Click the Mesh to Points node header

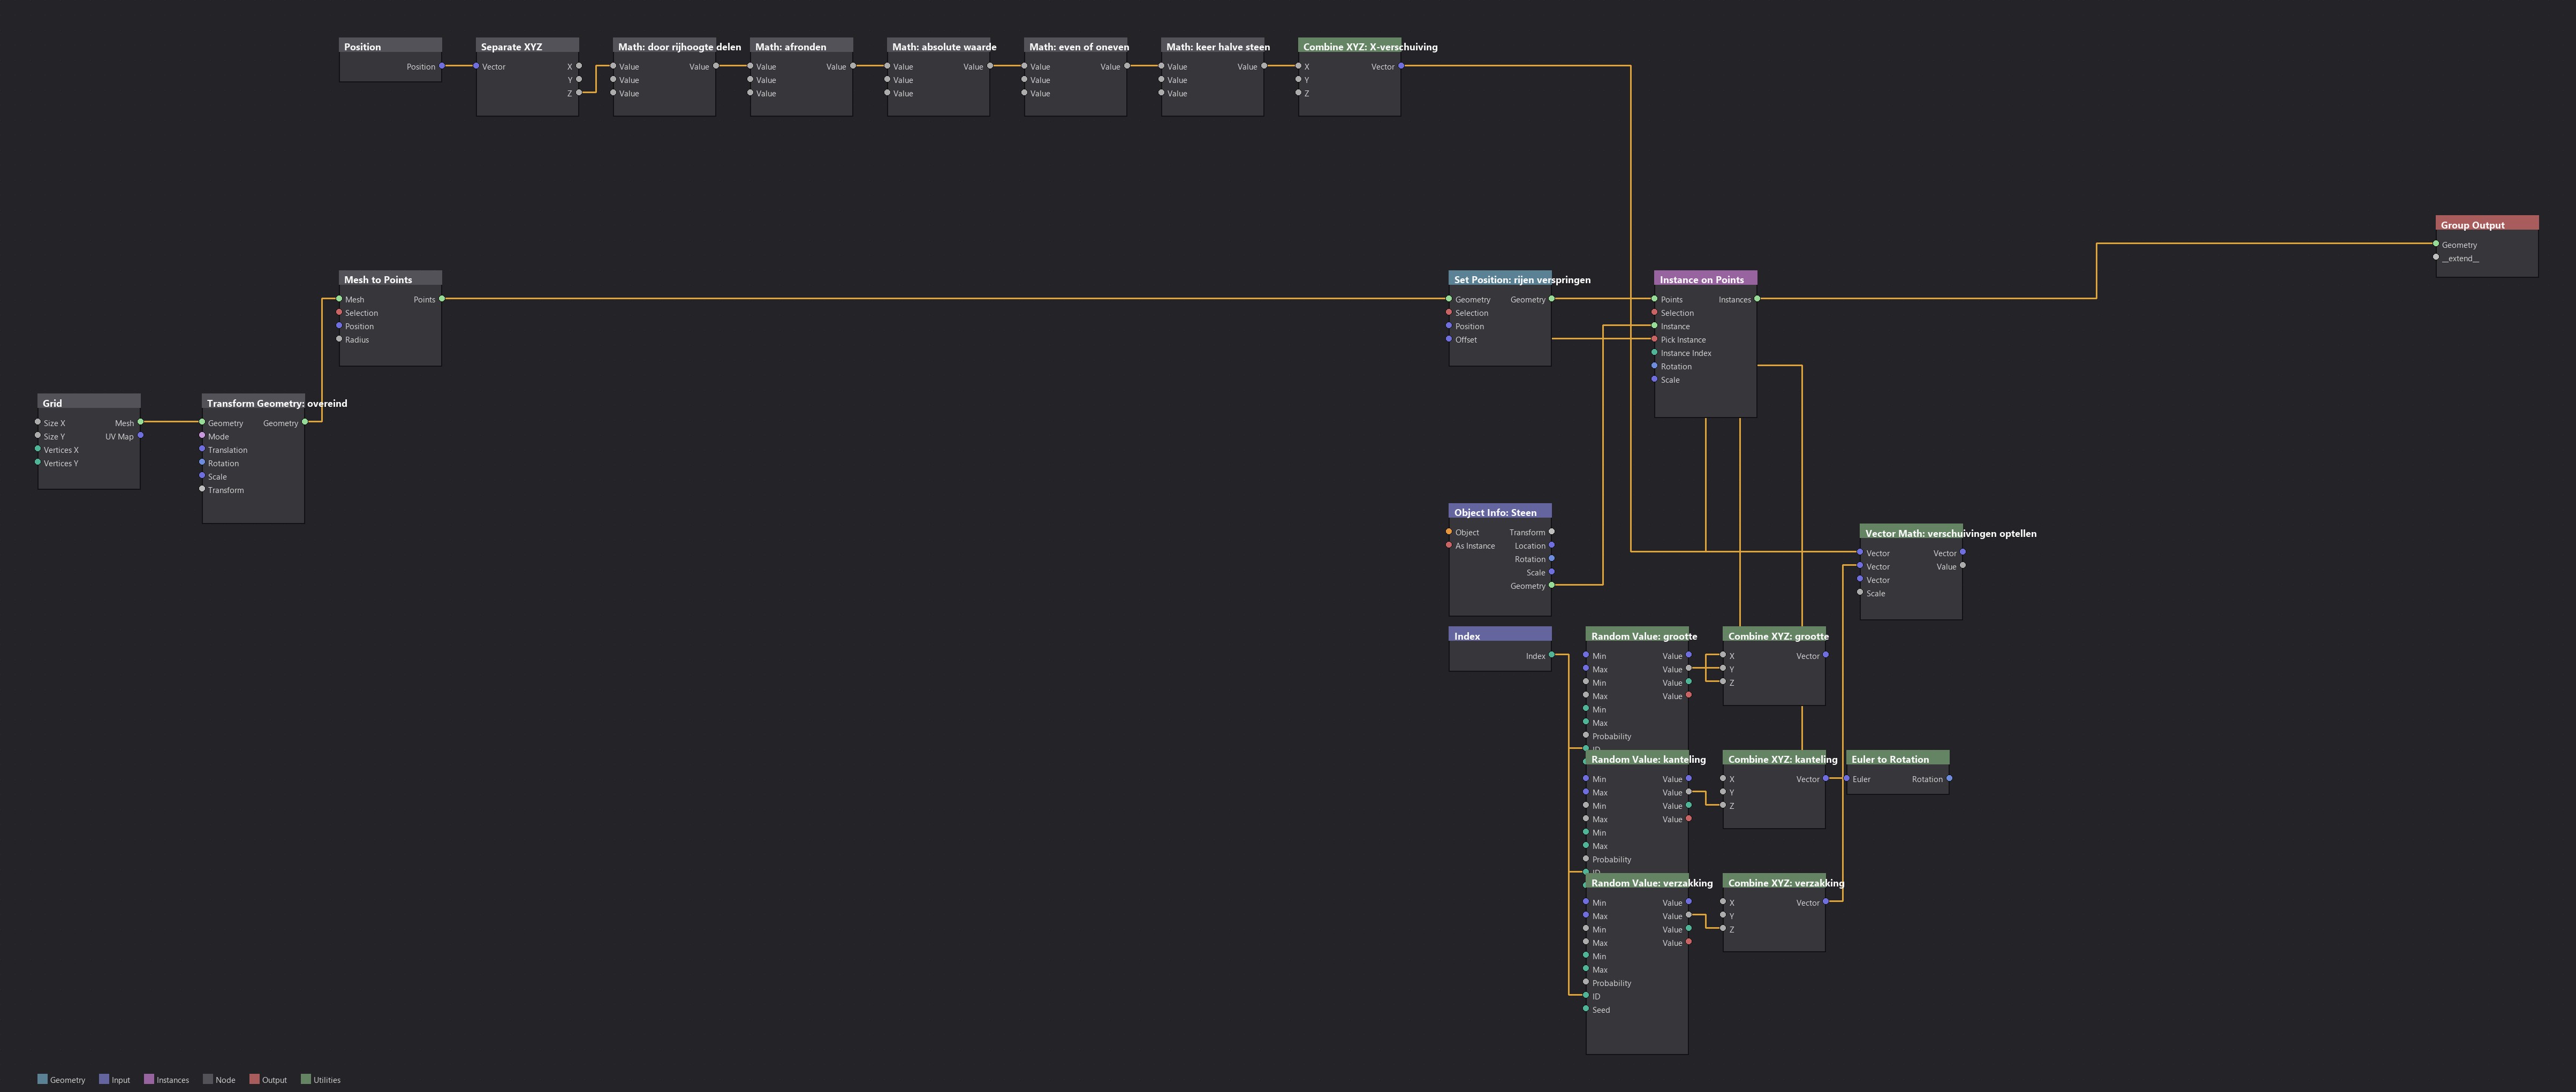[390, 279]
